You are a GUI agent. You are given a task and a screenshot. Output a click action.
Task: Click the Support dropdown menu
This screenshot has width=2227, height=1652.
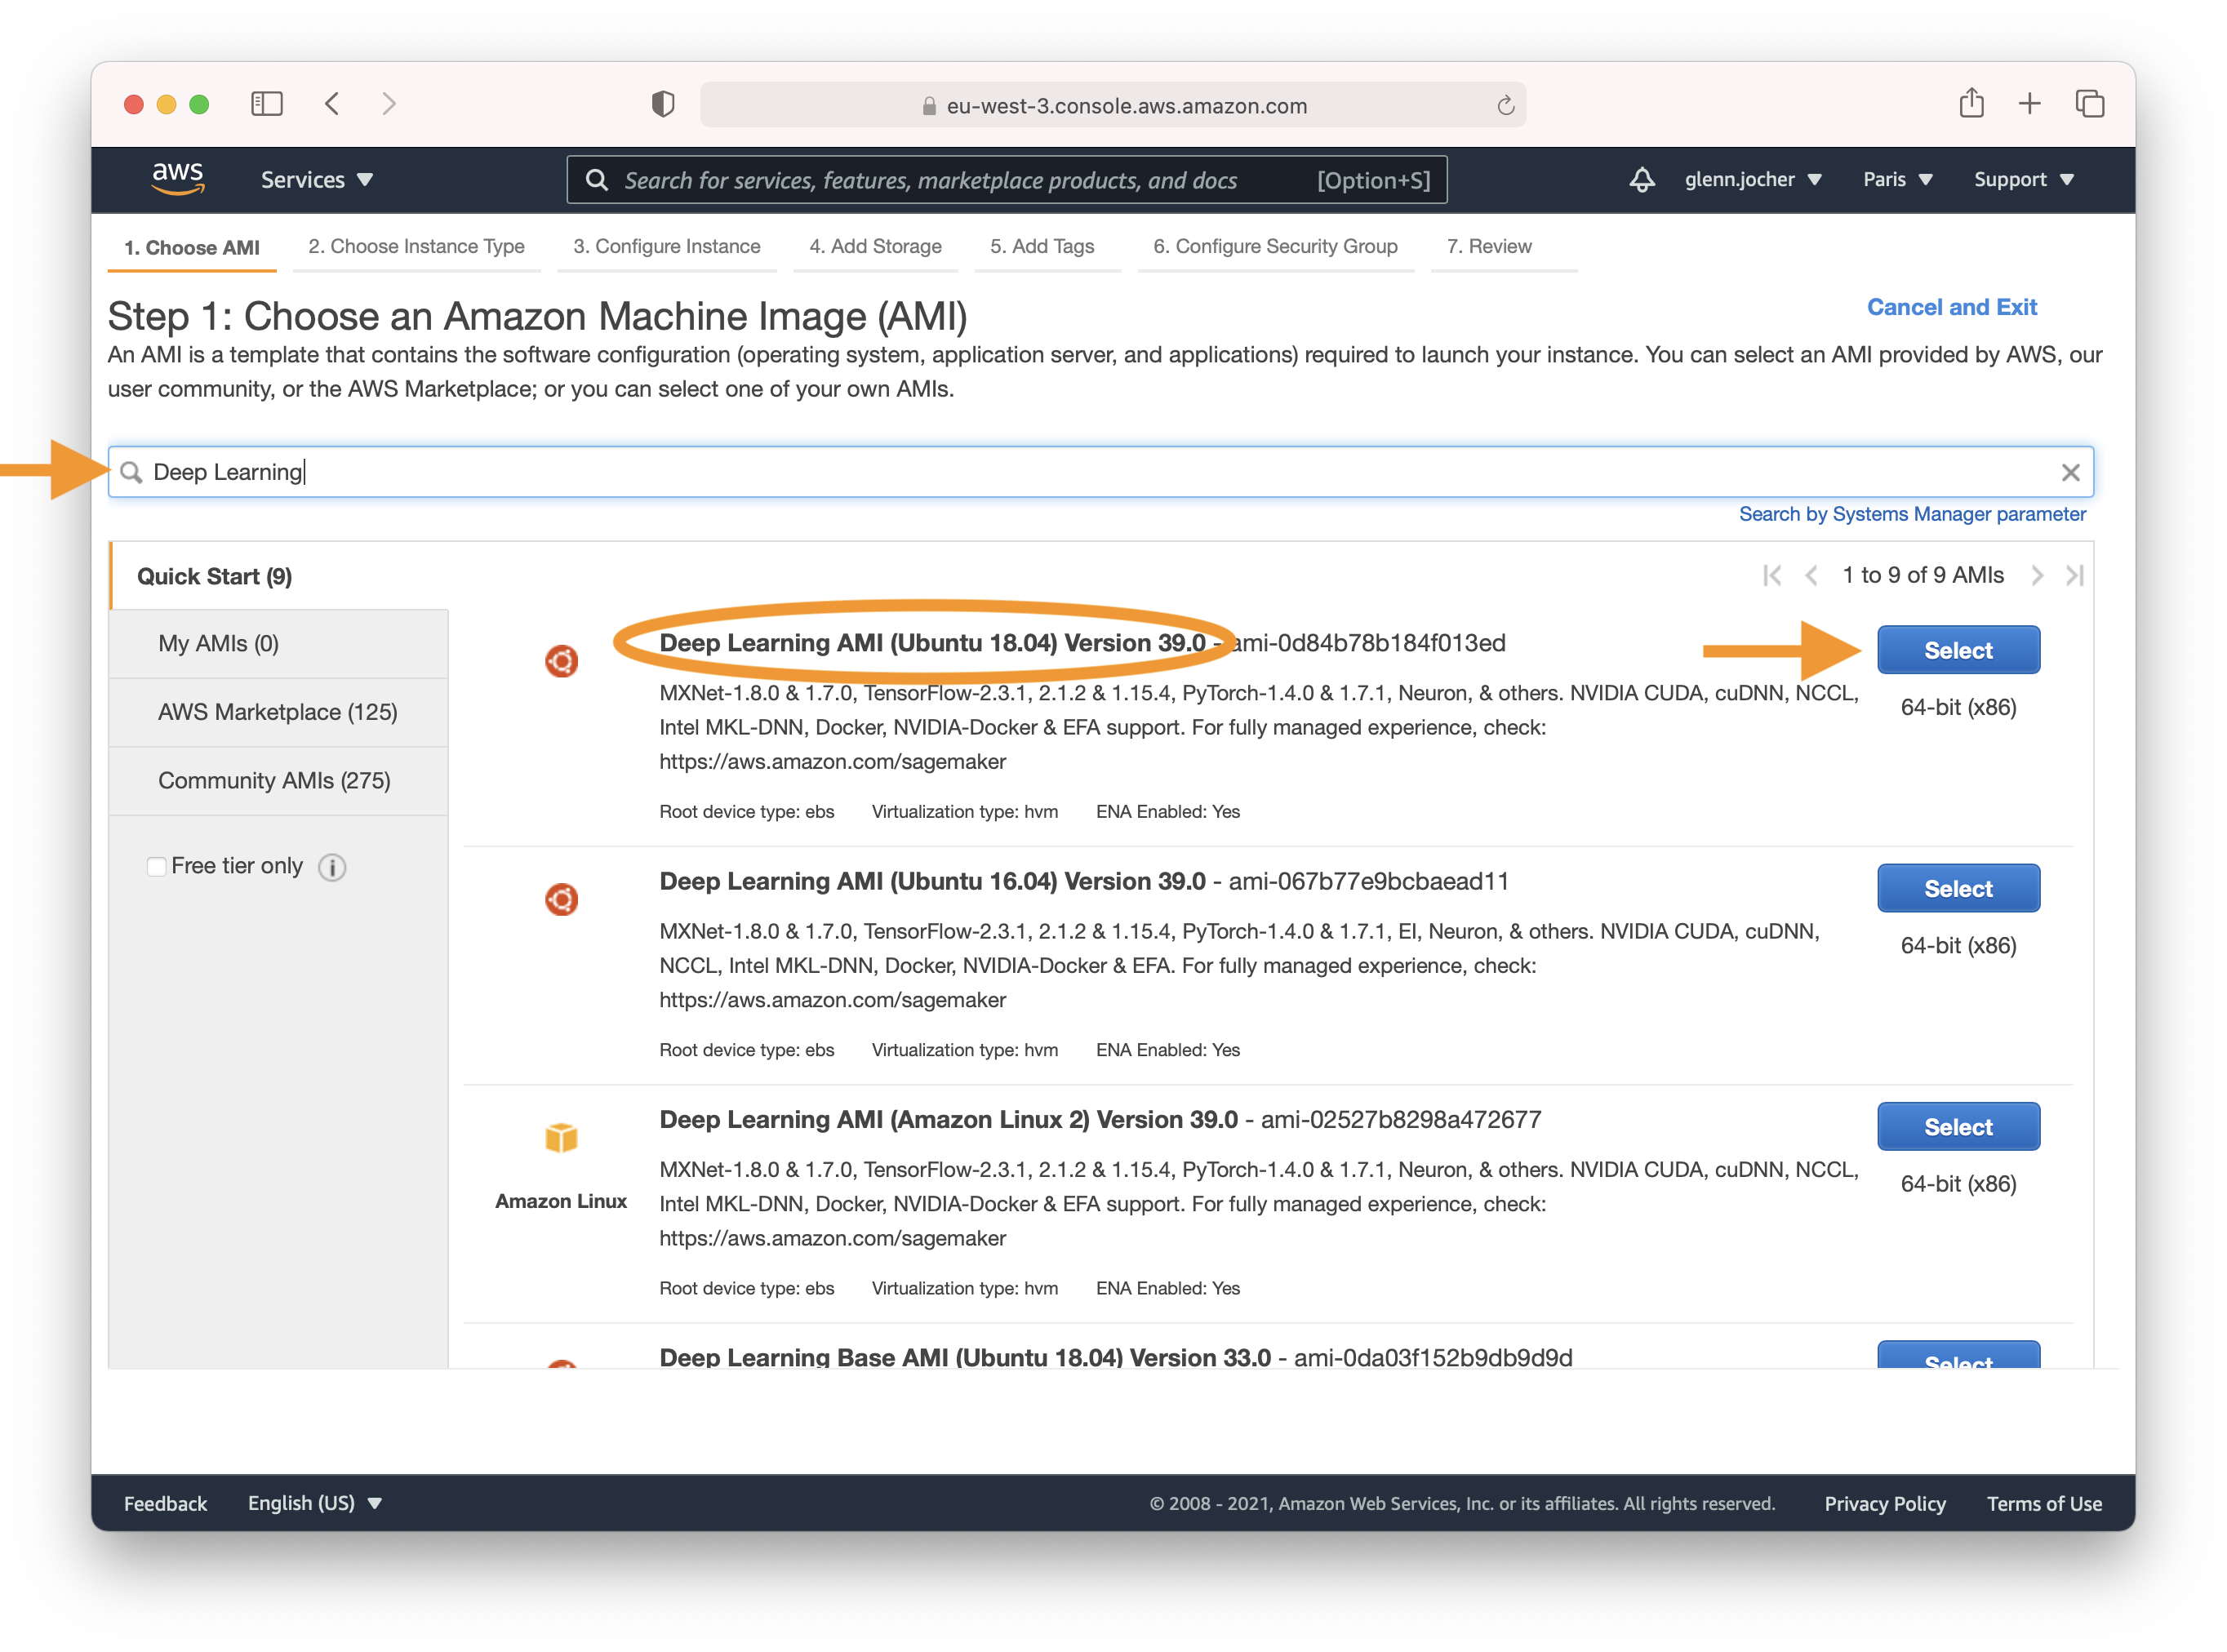click(2025, 179)
